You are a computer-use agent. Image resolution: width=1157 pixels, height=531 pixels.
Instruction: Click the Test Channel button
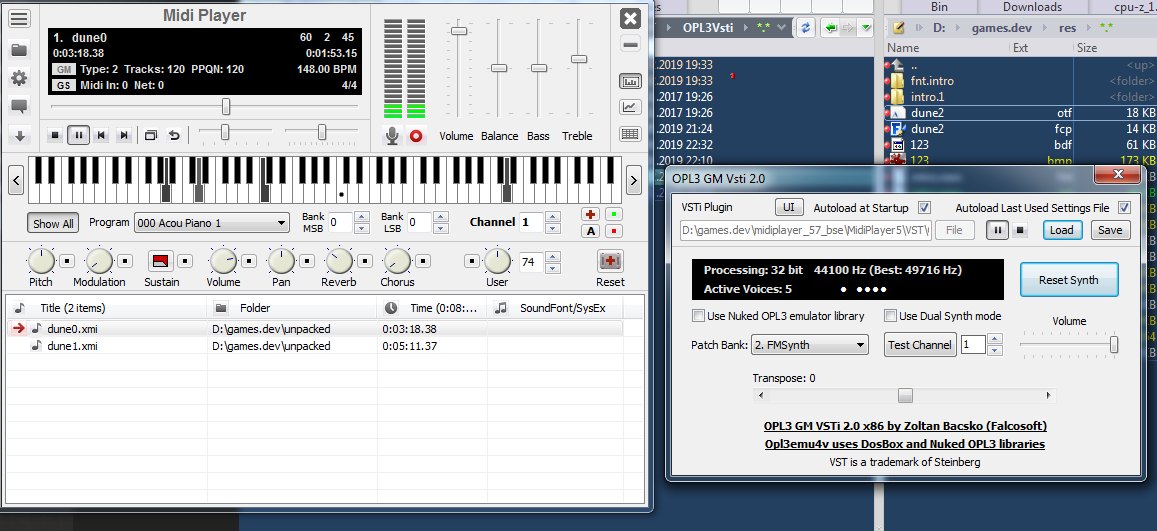coord(919,344)
